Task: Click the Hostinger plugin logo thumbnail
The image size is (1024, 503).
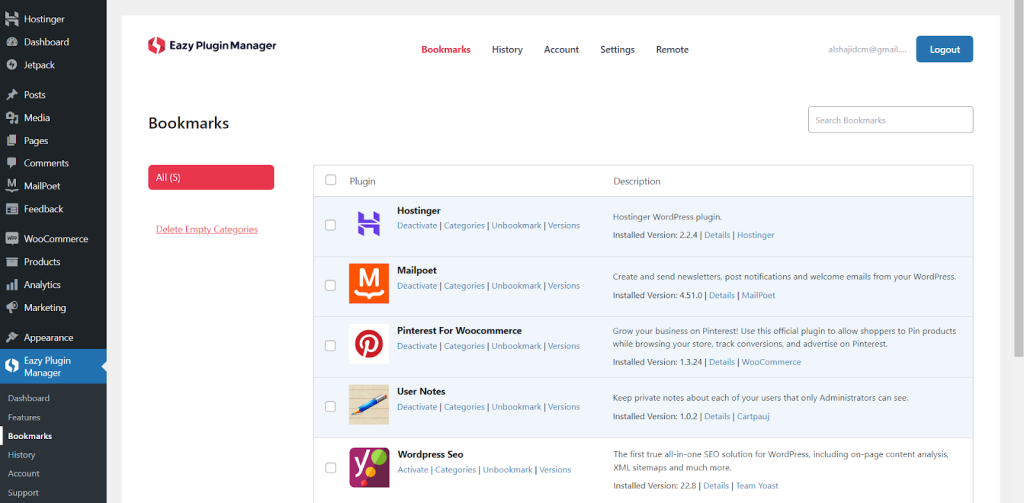Action: coord(369,223)
